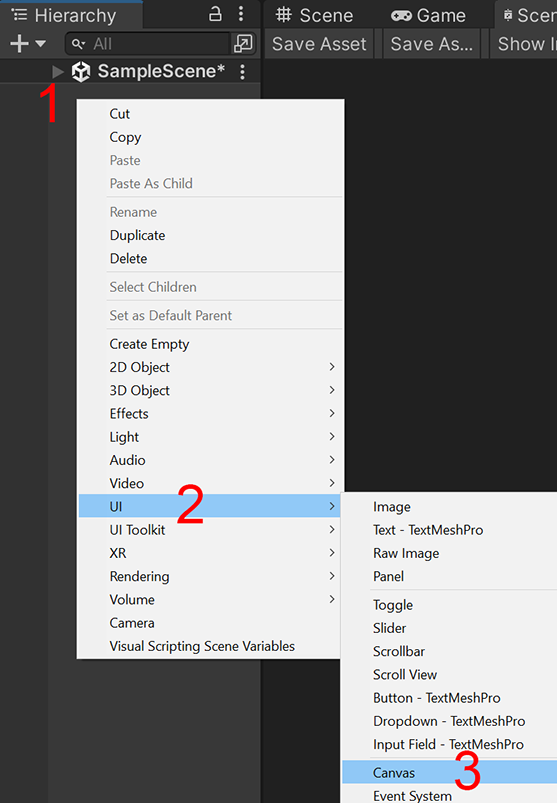Click the search magnifier icon in Hierarchy

[78, 44]
